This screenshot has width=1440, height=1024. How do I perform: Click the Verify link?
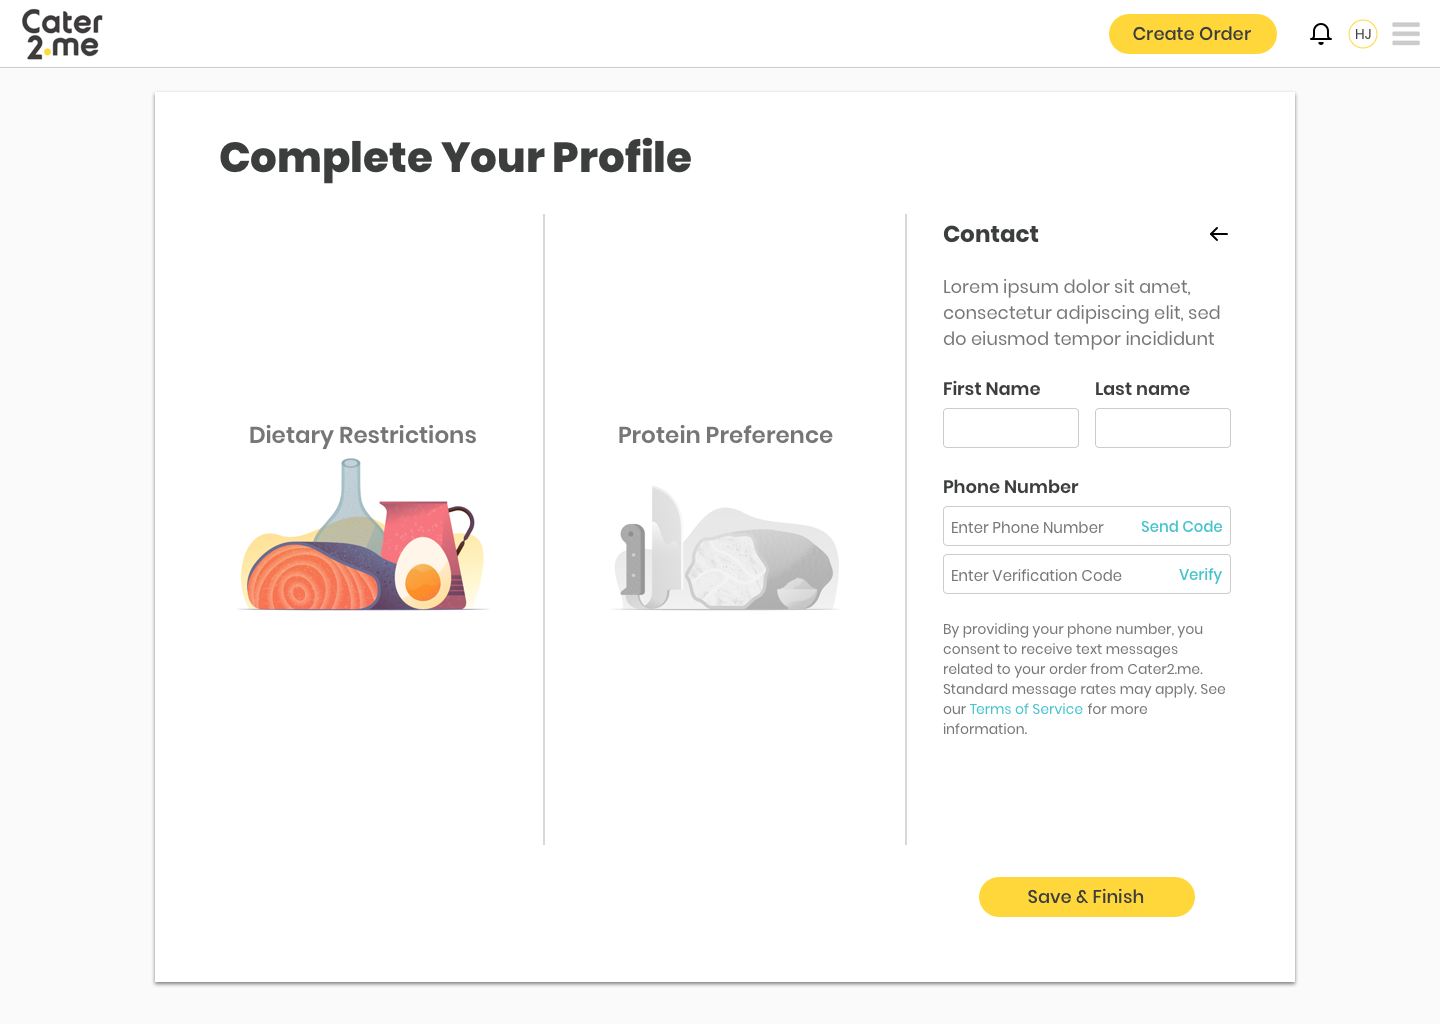click(x=1200, y=574)
